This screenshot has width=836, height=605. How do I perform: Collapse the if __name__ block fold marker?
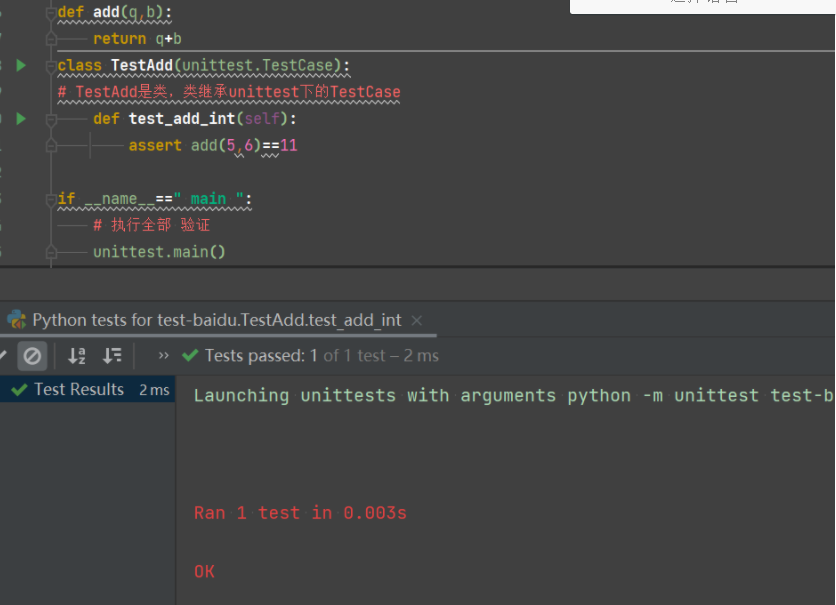(51, 199)
